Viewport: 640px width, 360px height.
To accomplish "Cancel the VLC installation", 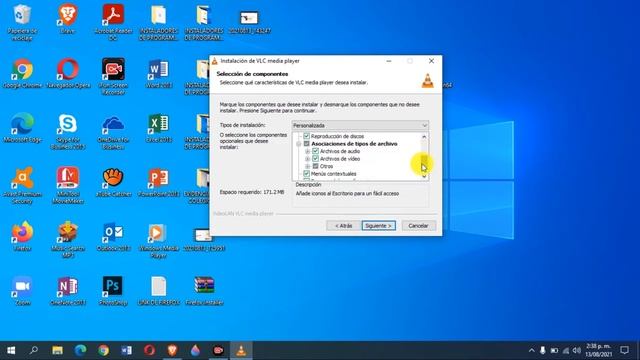I will (x=418, y=226).
